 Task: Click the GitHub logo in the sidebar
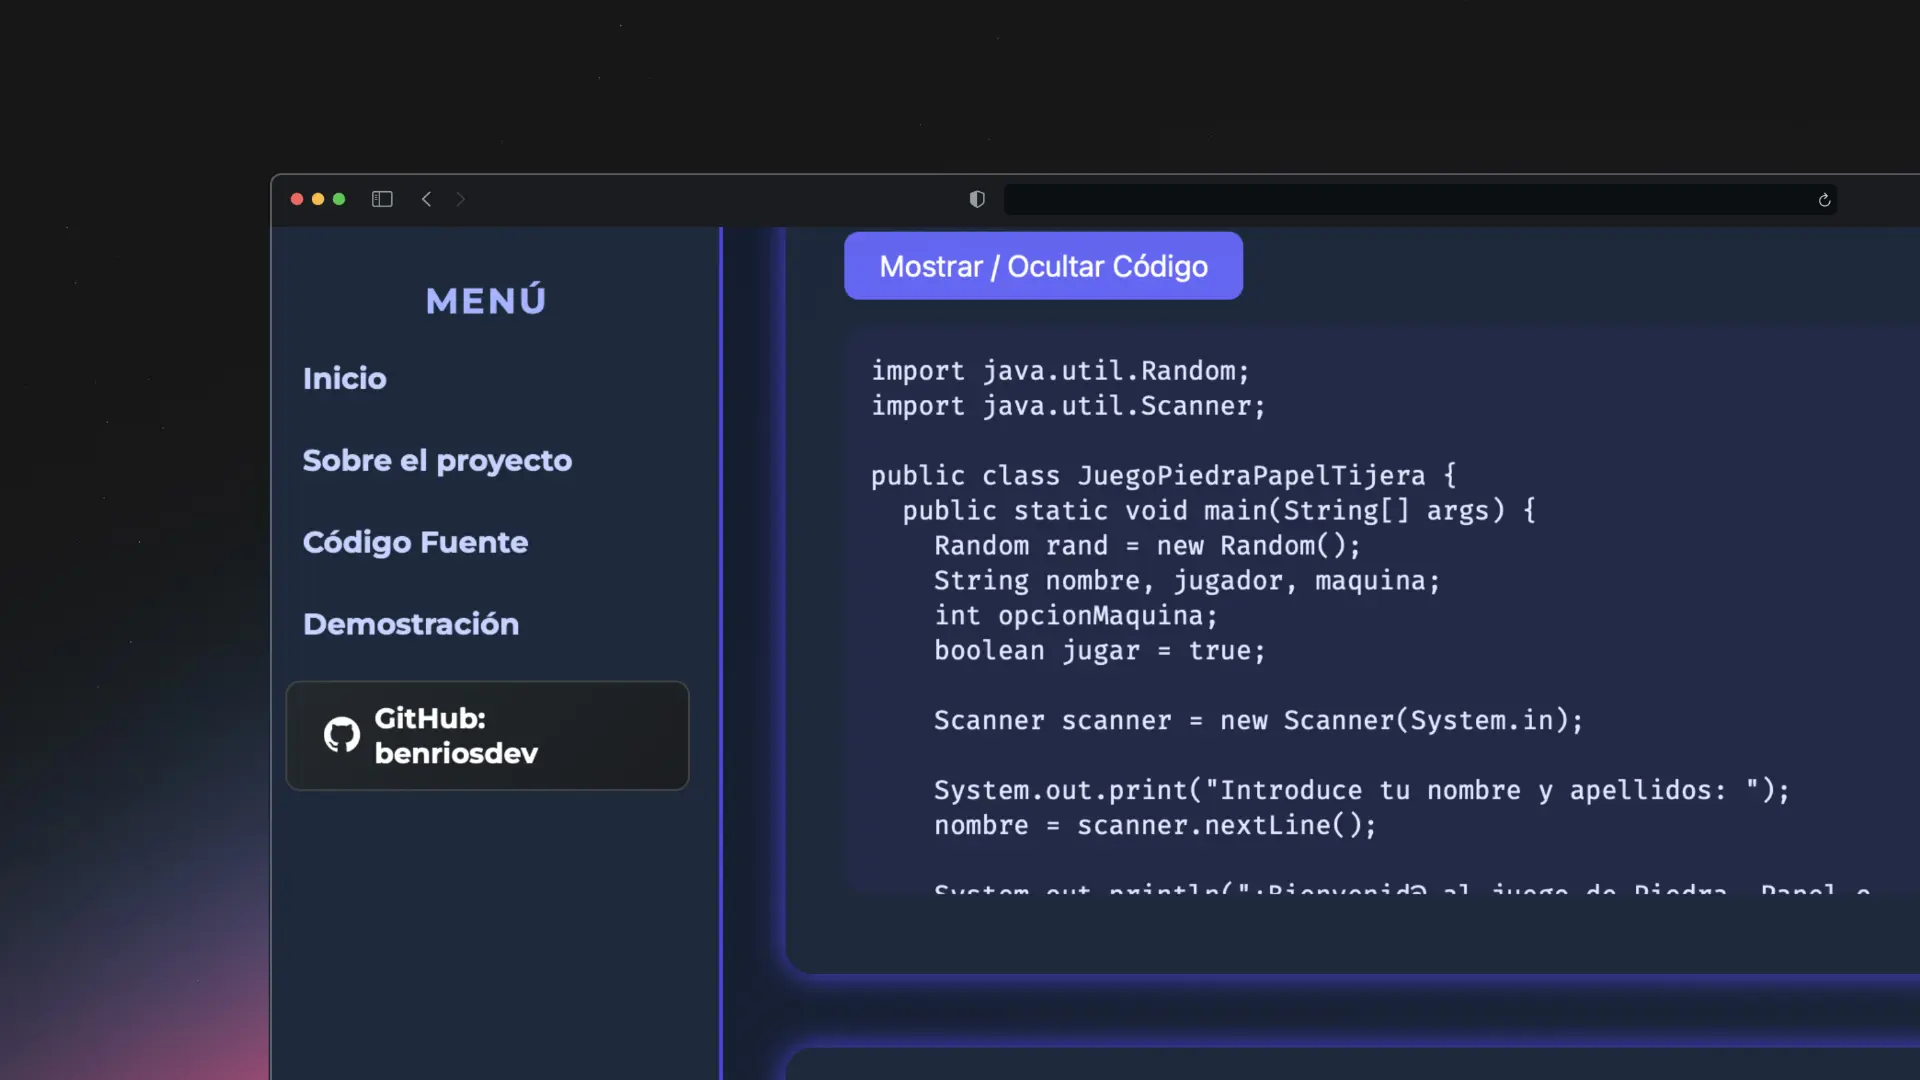tap(343, 735)
